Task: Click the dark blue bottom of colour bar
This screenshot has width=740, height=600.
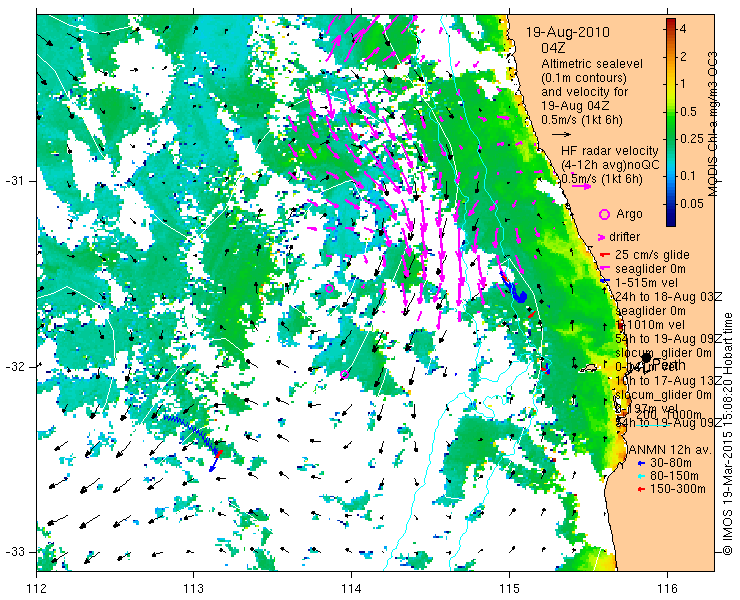Action: coord(671,220)
